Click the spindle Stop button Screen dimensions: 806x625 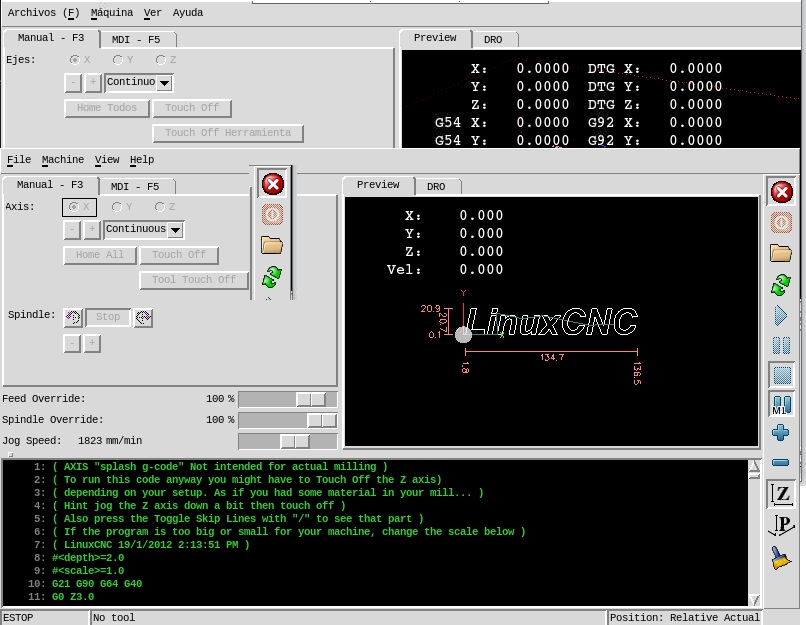[x=108, y=317]
